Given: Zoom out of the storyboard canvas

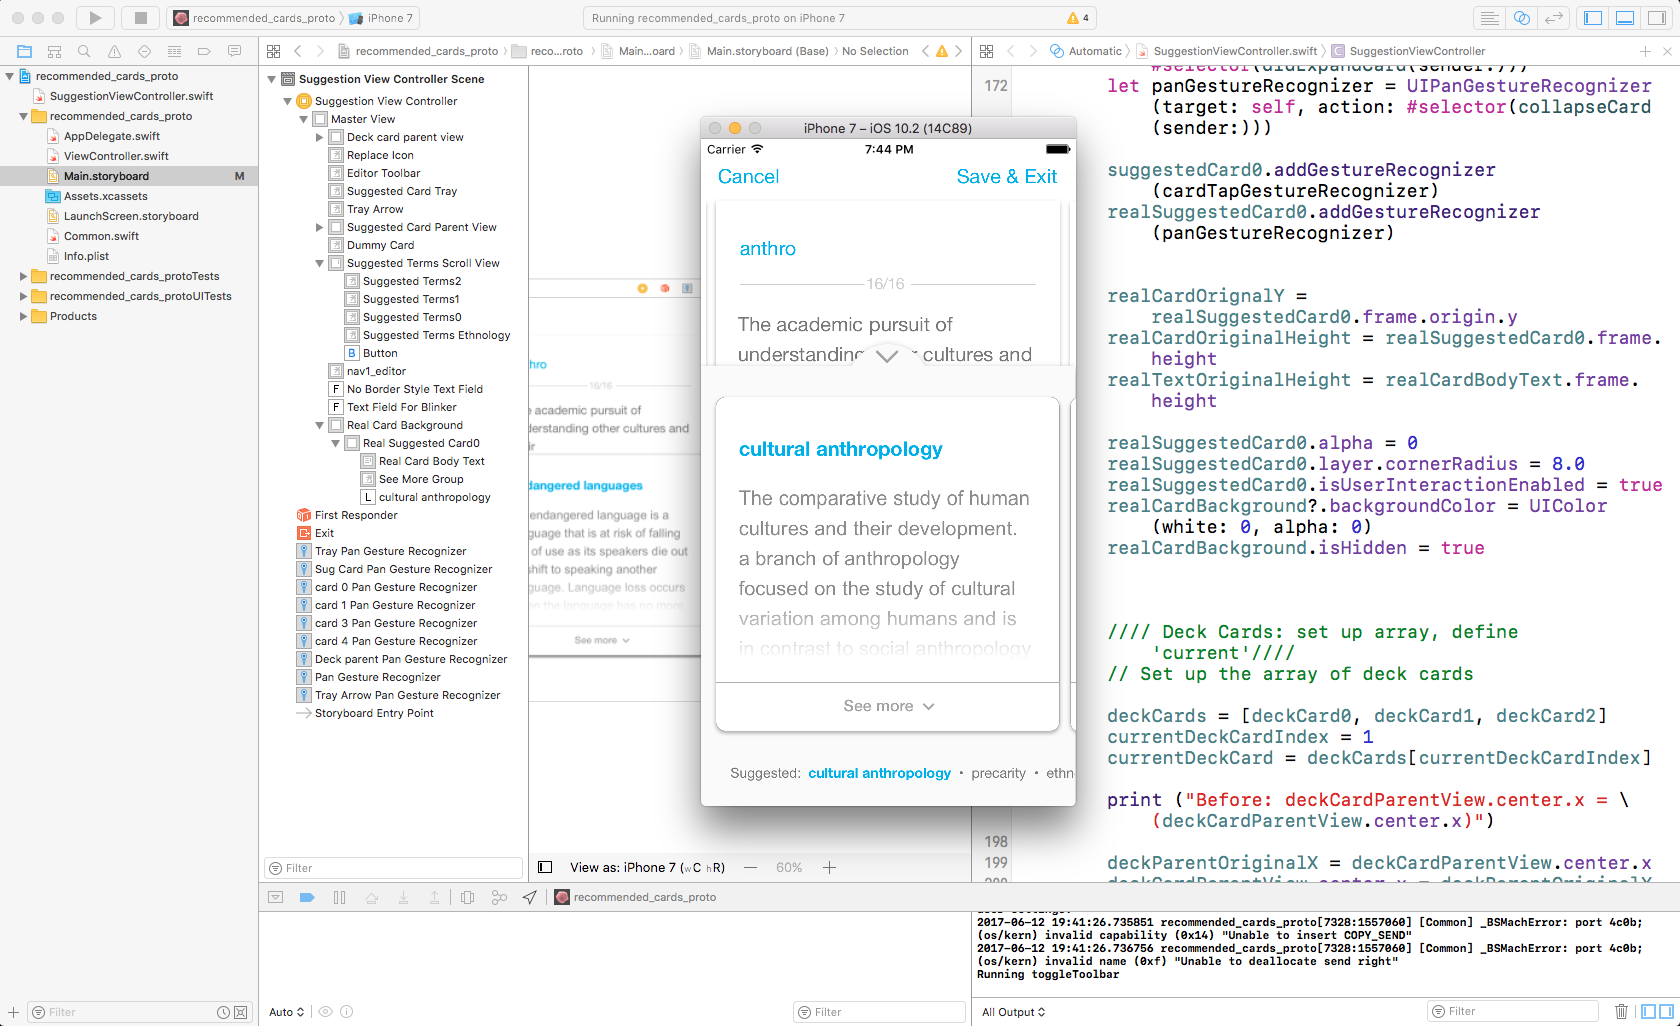Looking at the screenshot, I should [750, 867].
